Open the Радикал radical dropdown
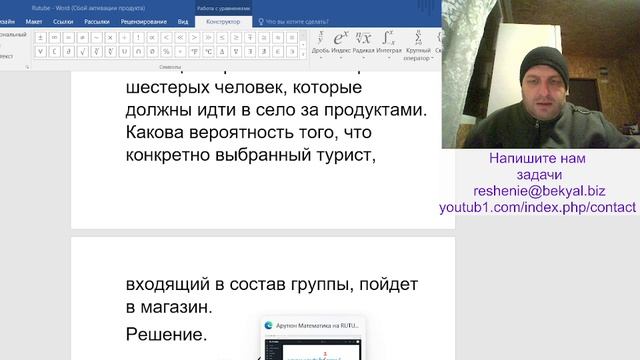The height and width of the screenshot is (360, 640). pyautogui.click(x=363, y=45)
